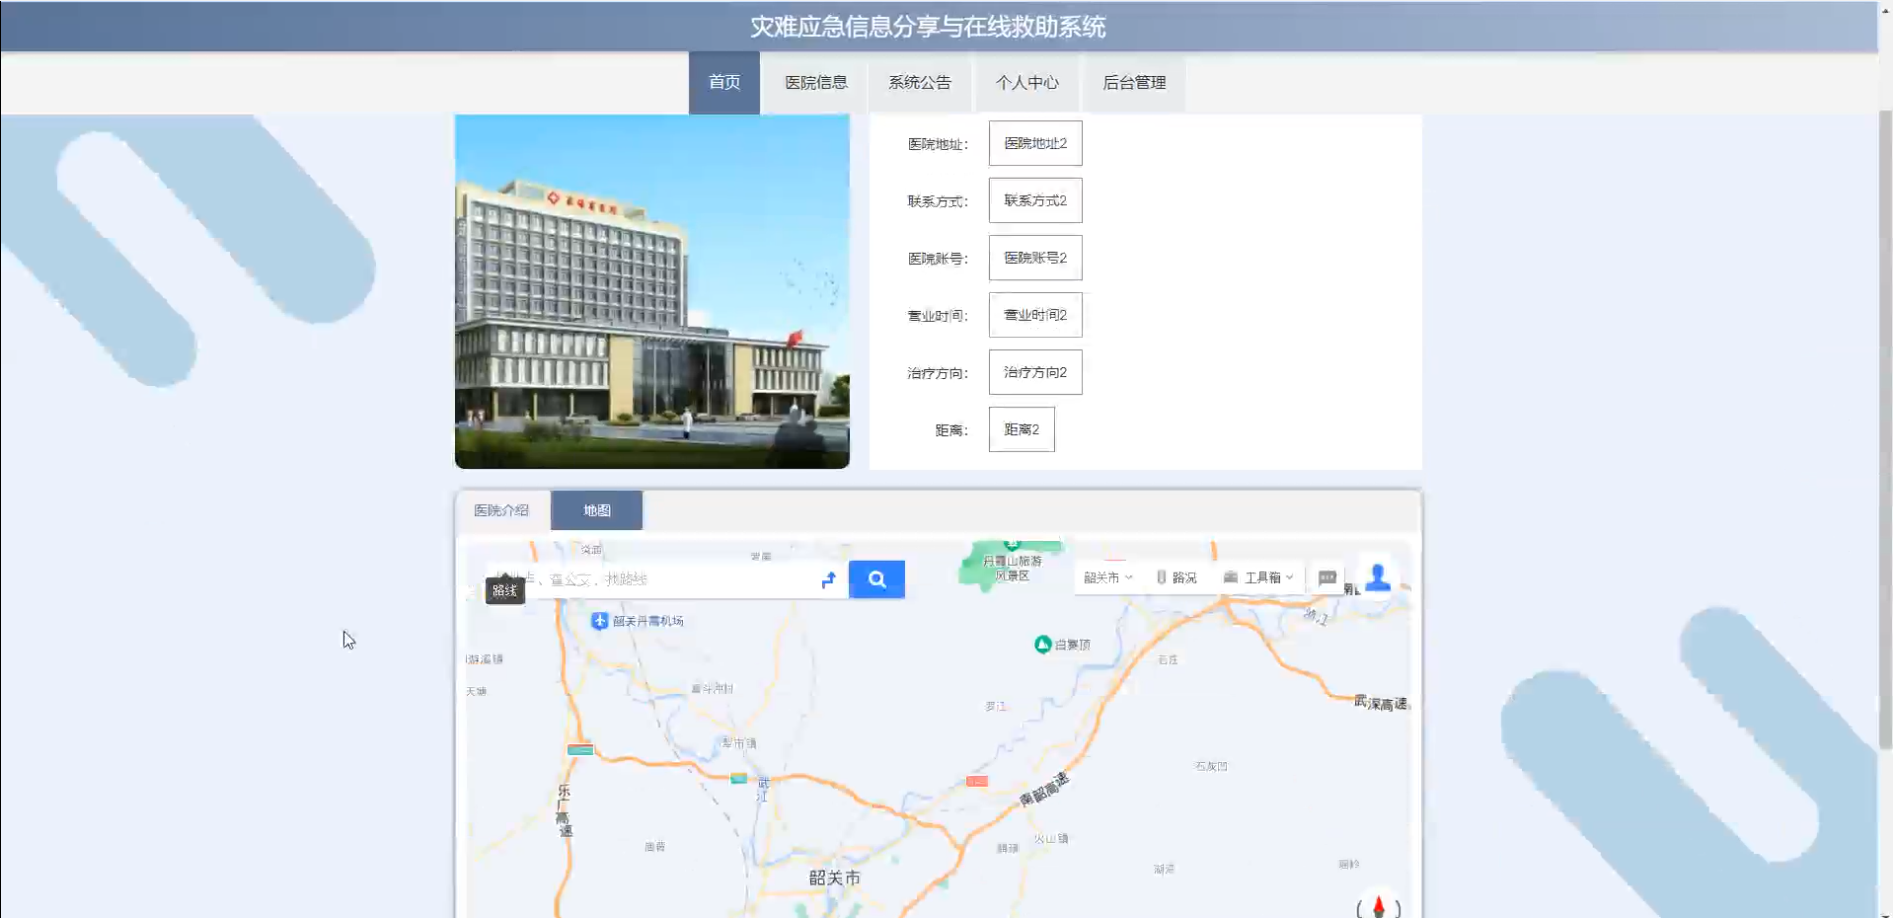
Task: Click the red highway shield near 南韶高速
Action: coord(977,781)
